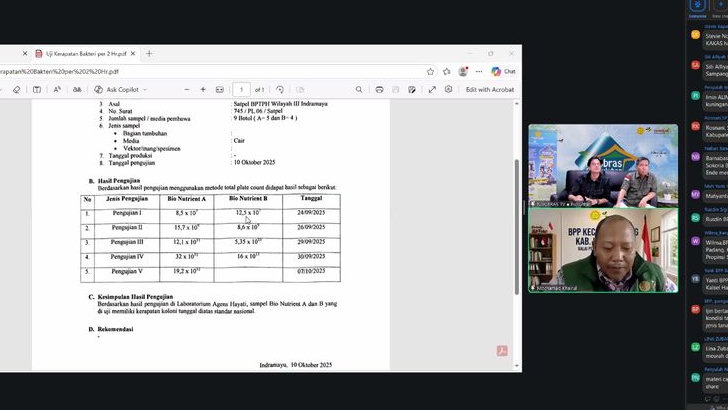
Task: Click scrollbar up arrow in PDF viewer
Action: pos(517,104)
